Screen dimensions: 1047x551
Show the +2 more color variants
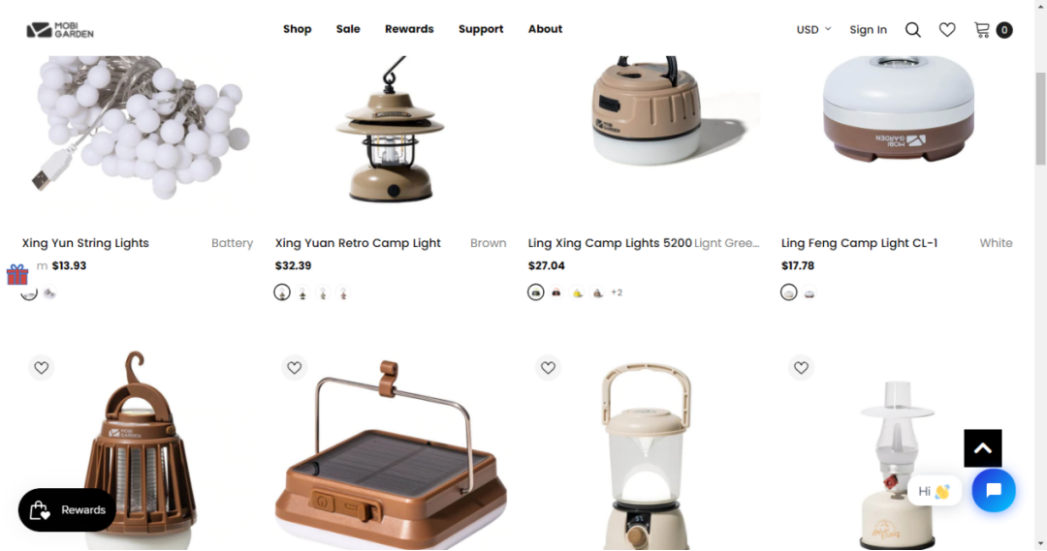[617, 293]
